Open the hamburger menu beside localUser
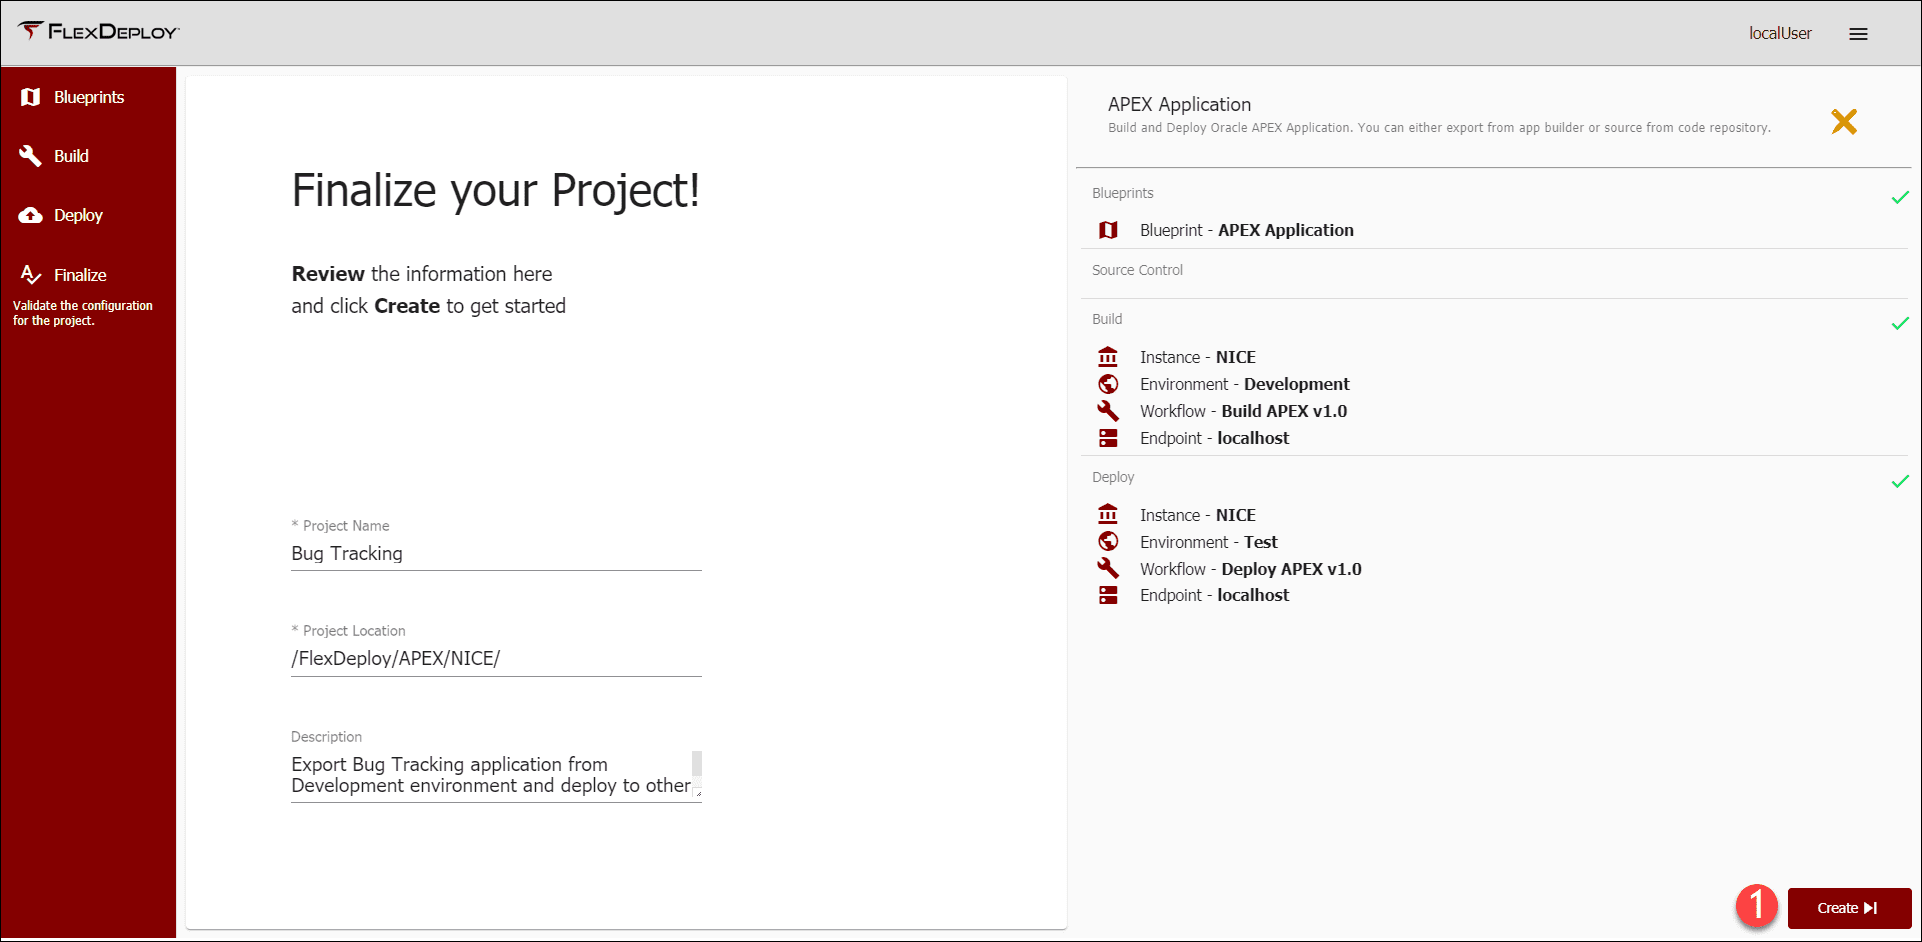1922x942 pixels. click(1858, 34)
